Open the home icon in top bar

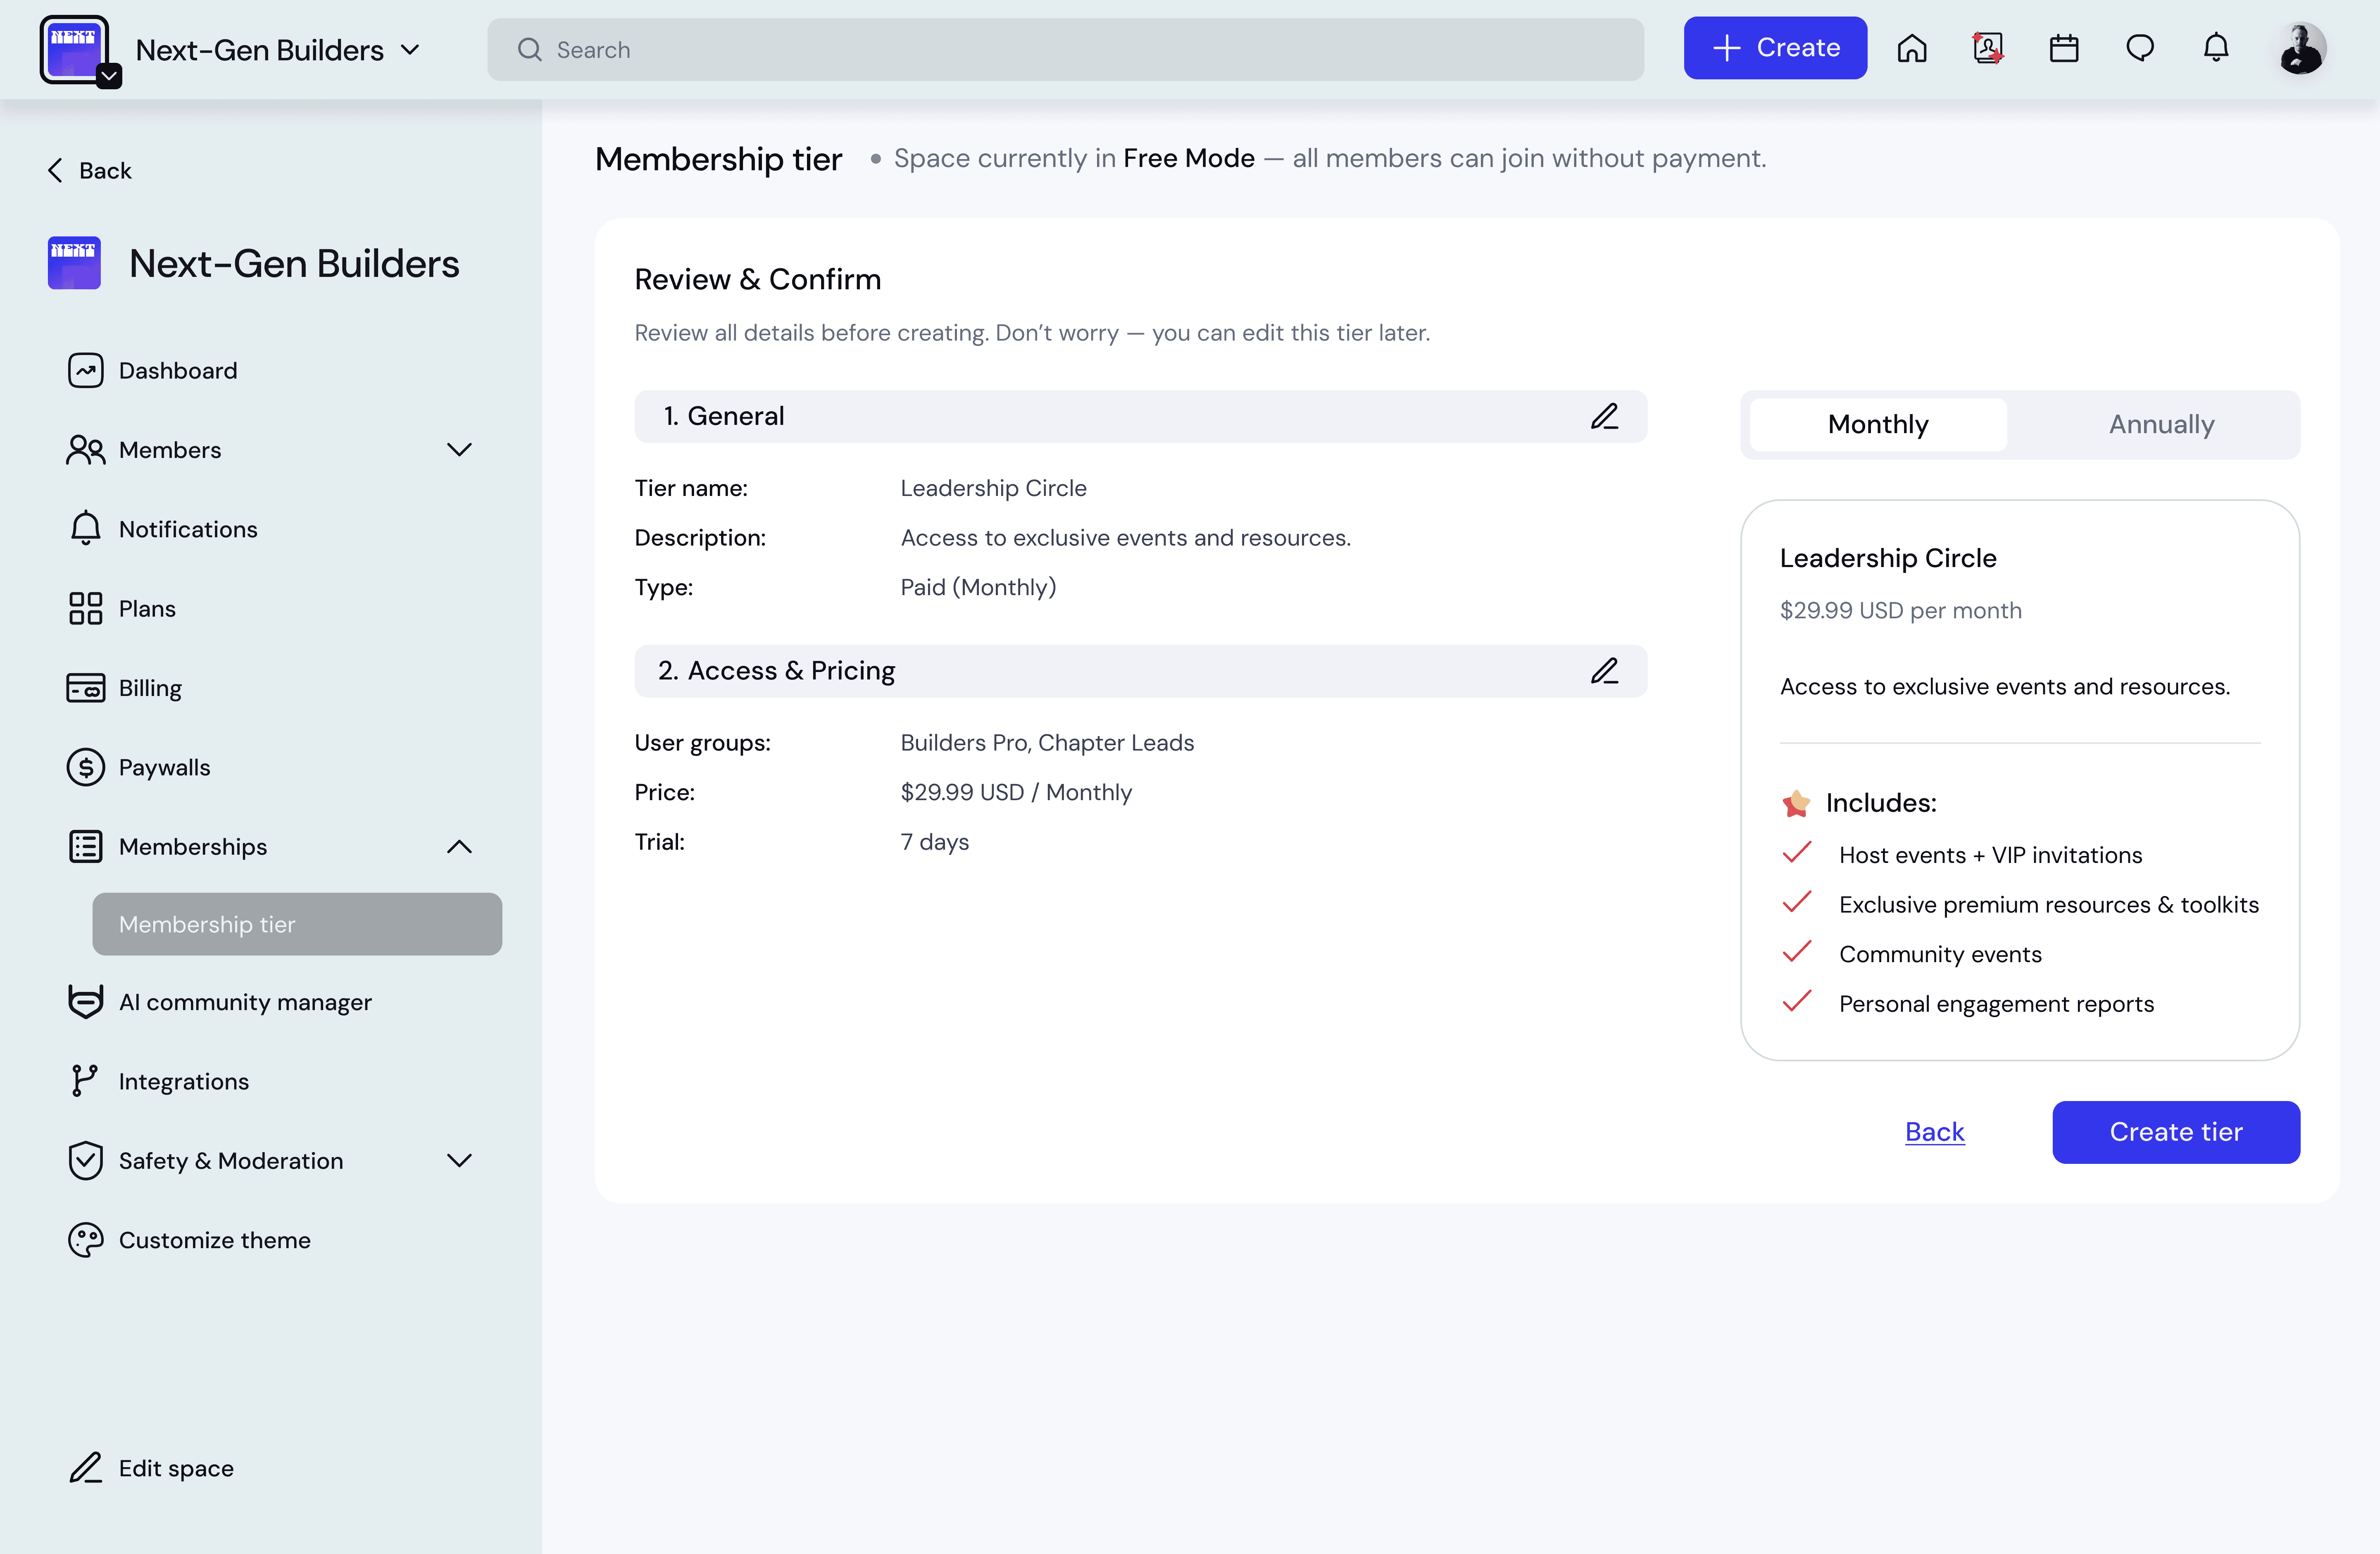[1911, 48]
